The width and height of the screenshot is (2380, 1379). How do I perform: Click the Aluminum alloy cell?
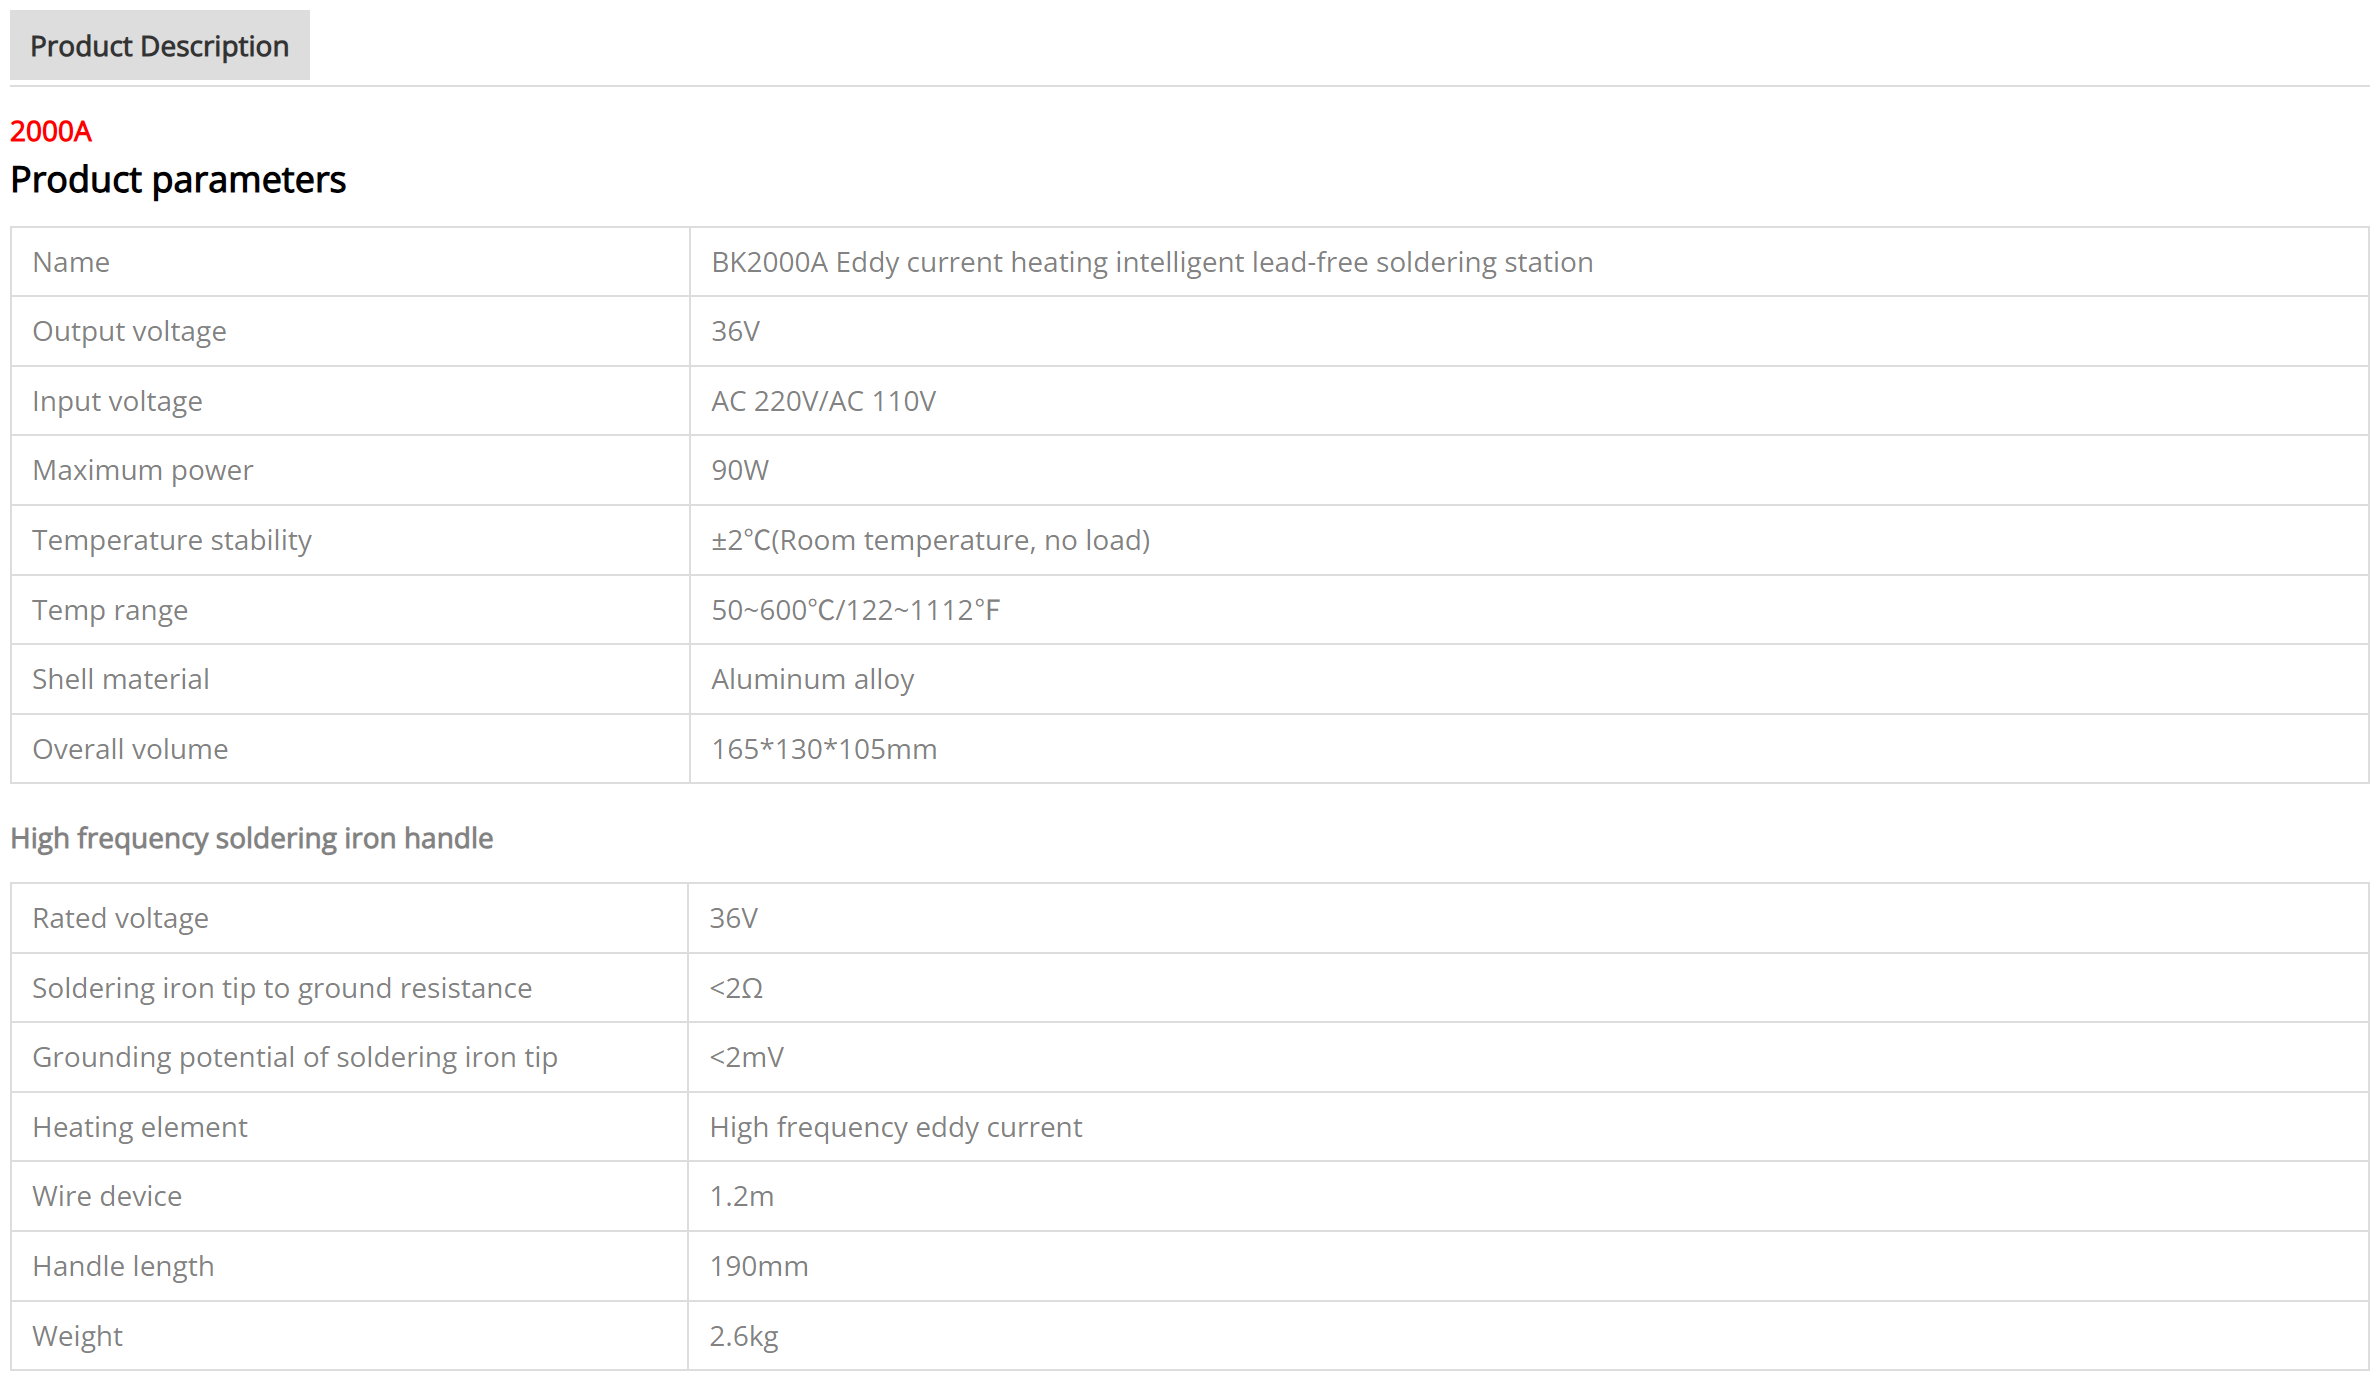[x=812, y=679]
